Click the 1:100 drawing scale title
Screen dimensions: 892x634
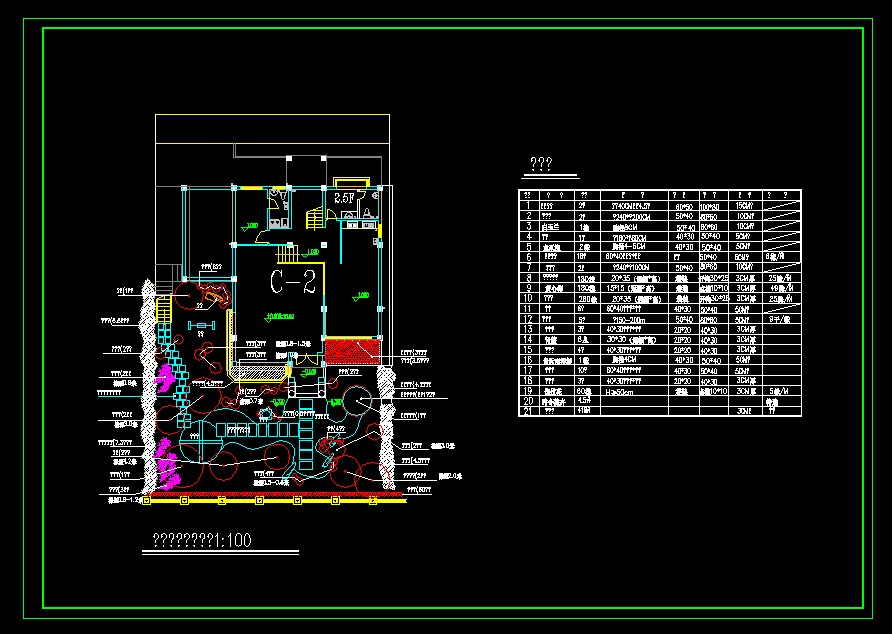[200, 541]
